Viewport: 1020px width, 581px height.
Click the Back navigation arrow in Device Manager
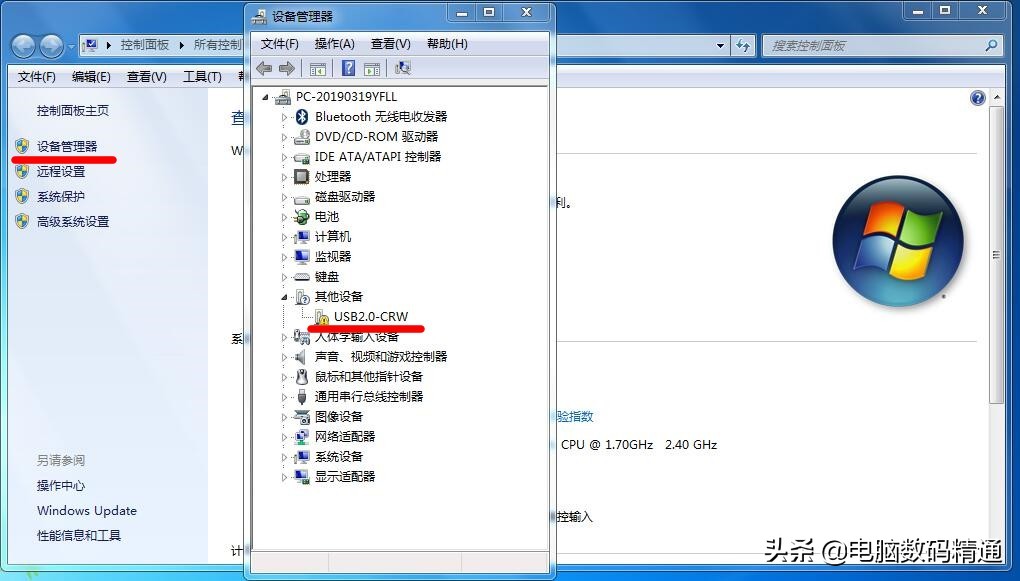263,68
